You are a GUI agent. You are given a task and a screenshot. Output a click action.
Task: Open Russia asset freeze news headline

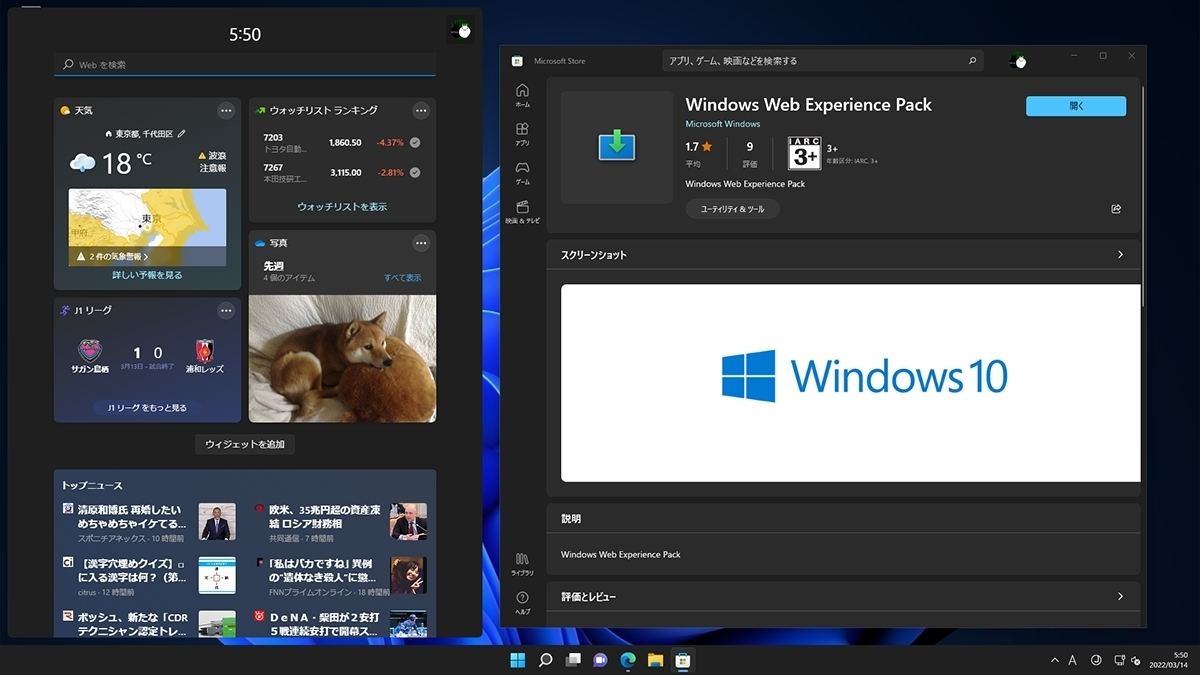point(322,516)
